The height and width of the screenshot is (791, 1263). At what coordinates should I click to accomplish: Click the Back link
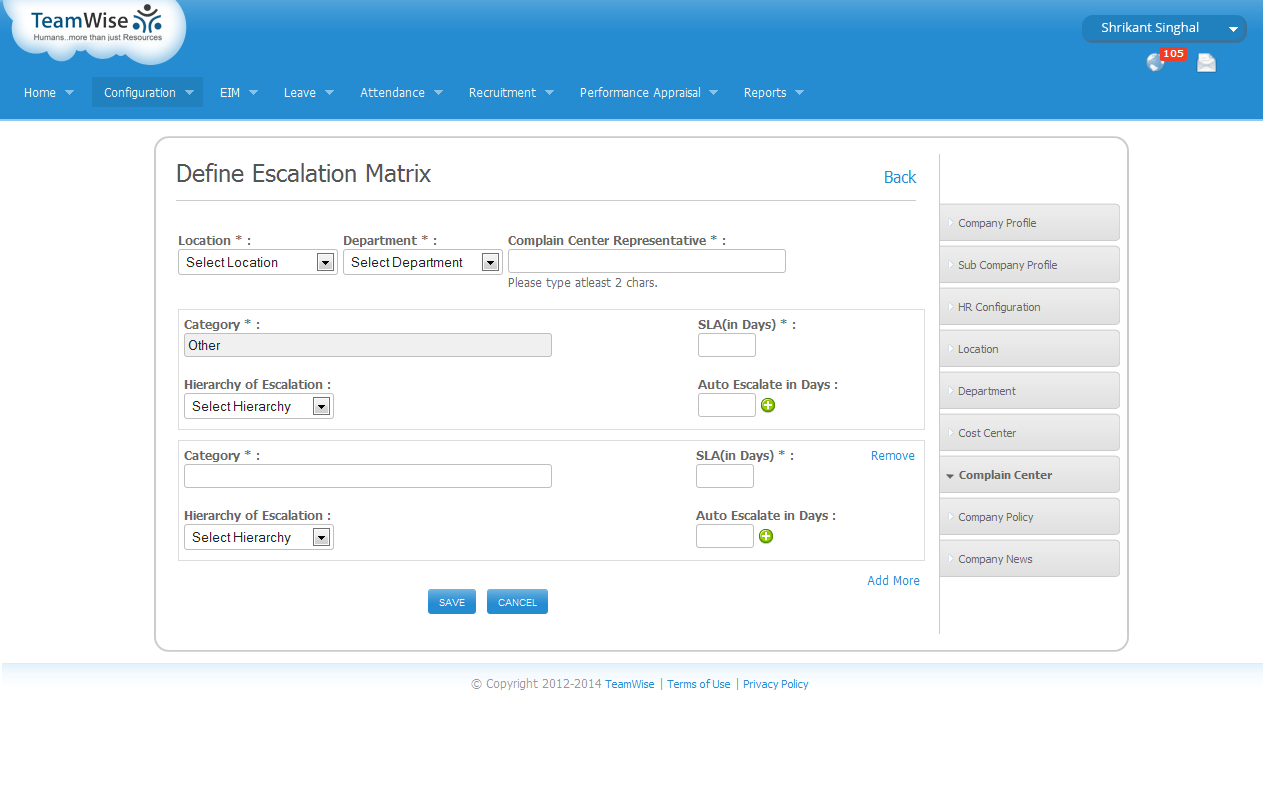(x=899, y=177)
